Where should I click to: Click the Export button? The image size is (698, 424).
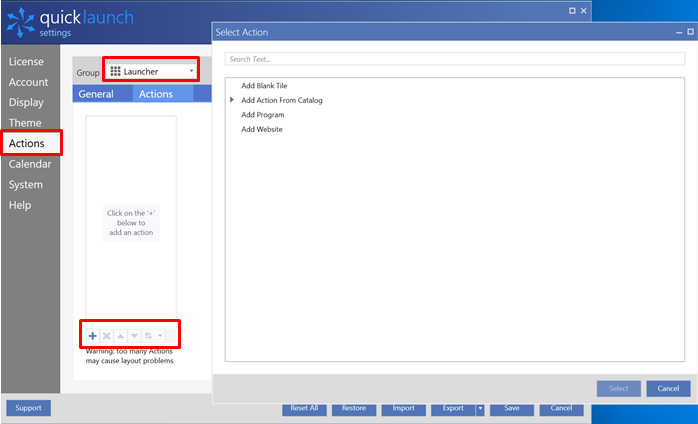pos(453,408)
